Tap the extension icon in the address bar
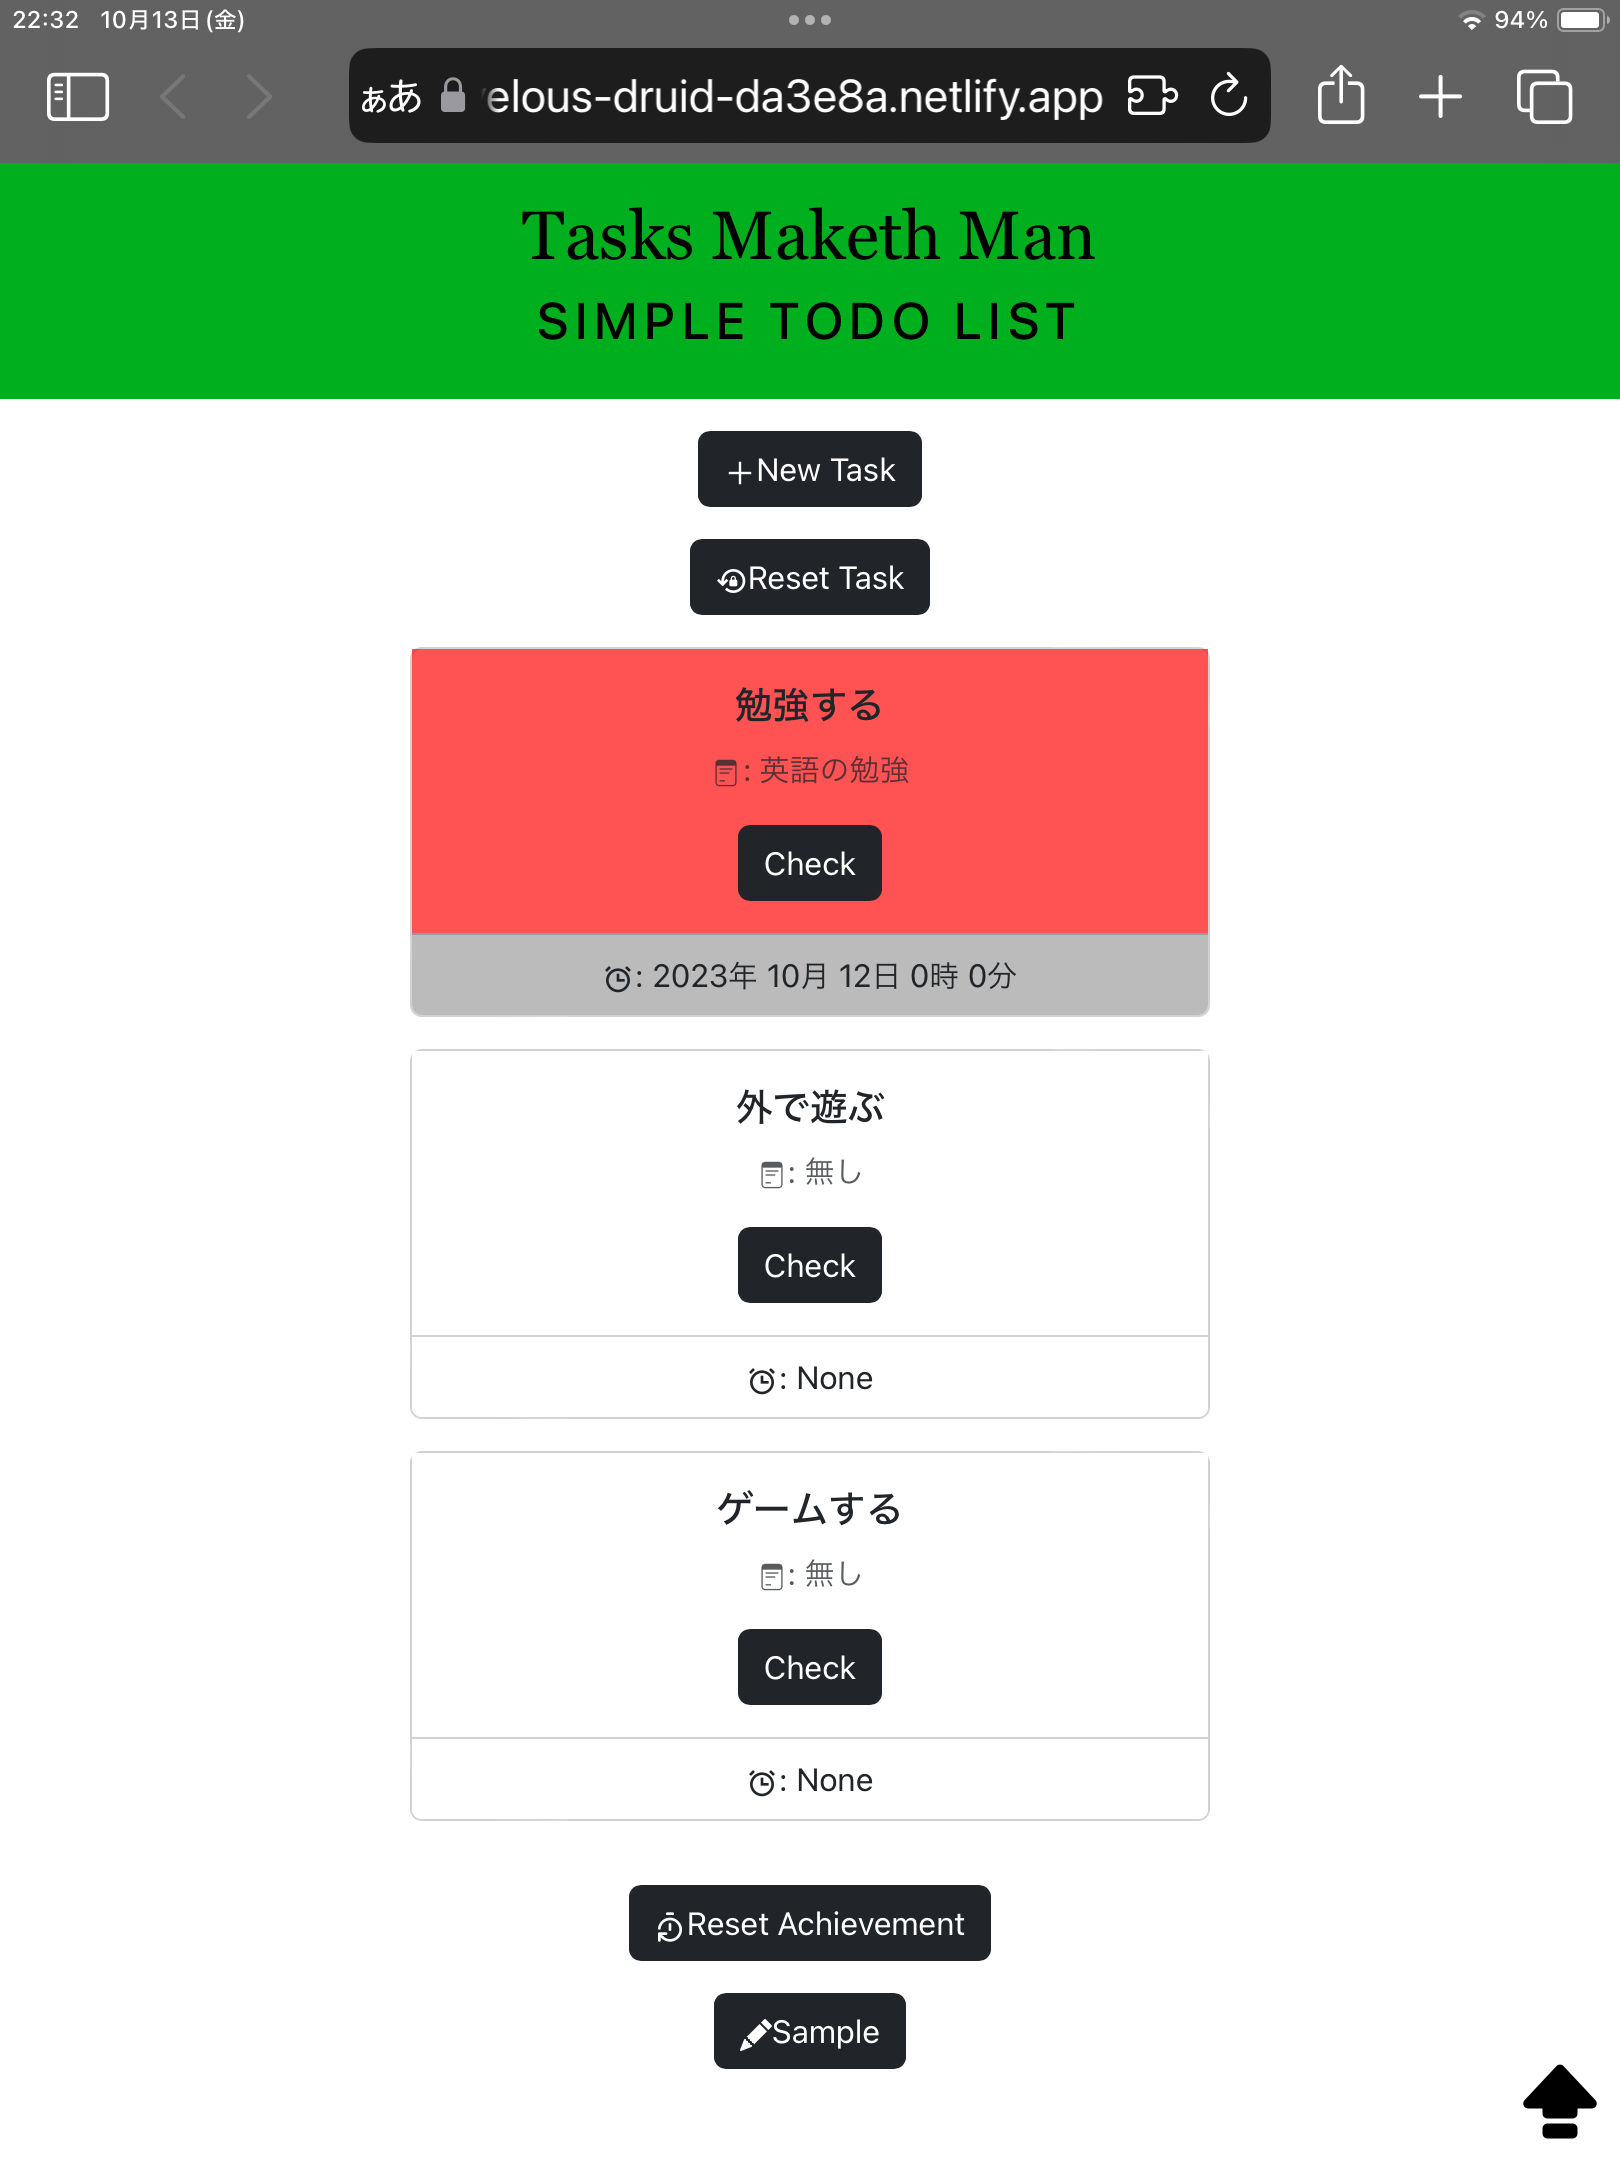 1150,96
